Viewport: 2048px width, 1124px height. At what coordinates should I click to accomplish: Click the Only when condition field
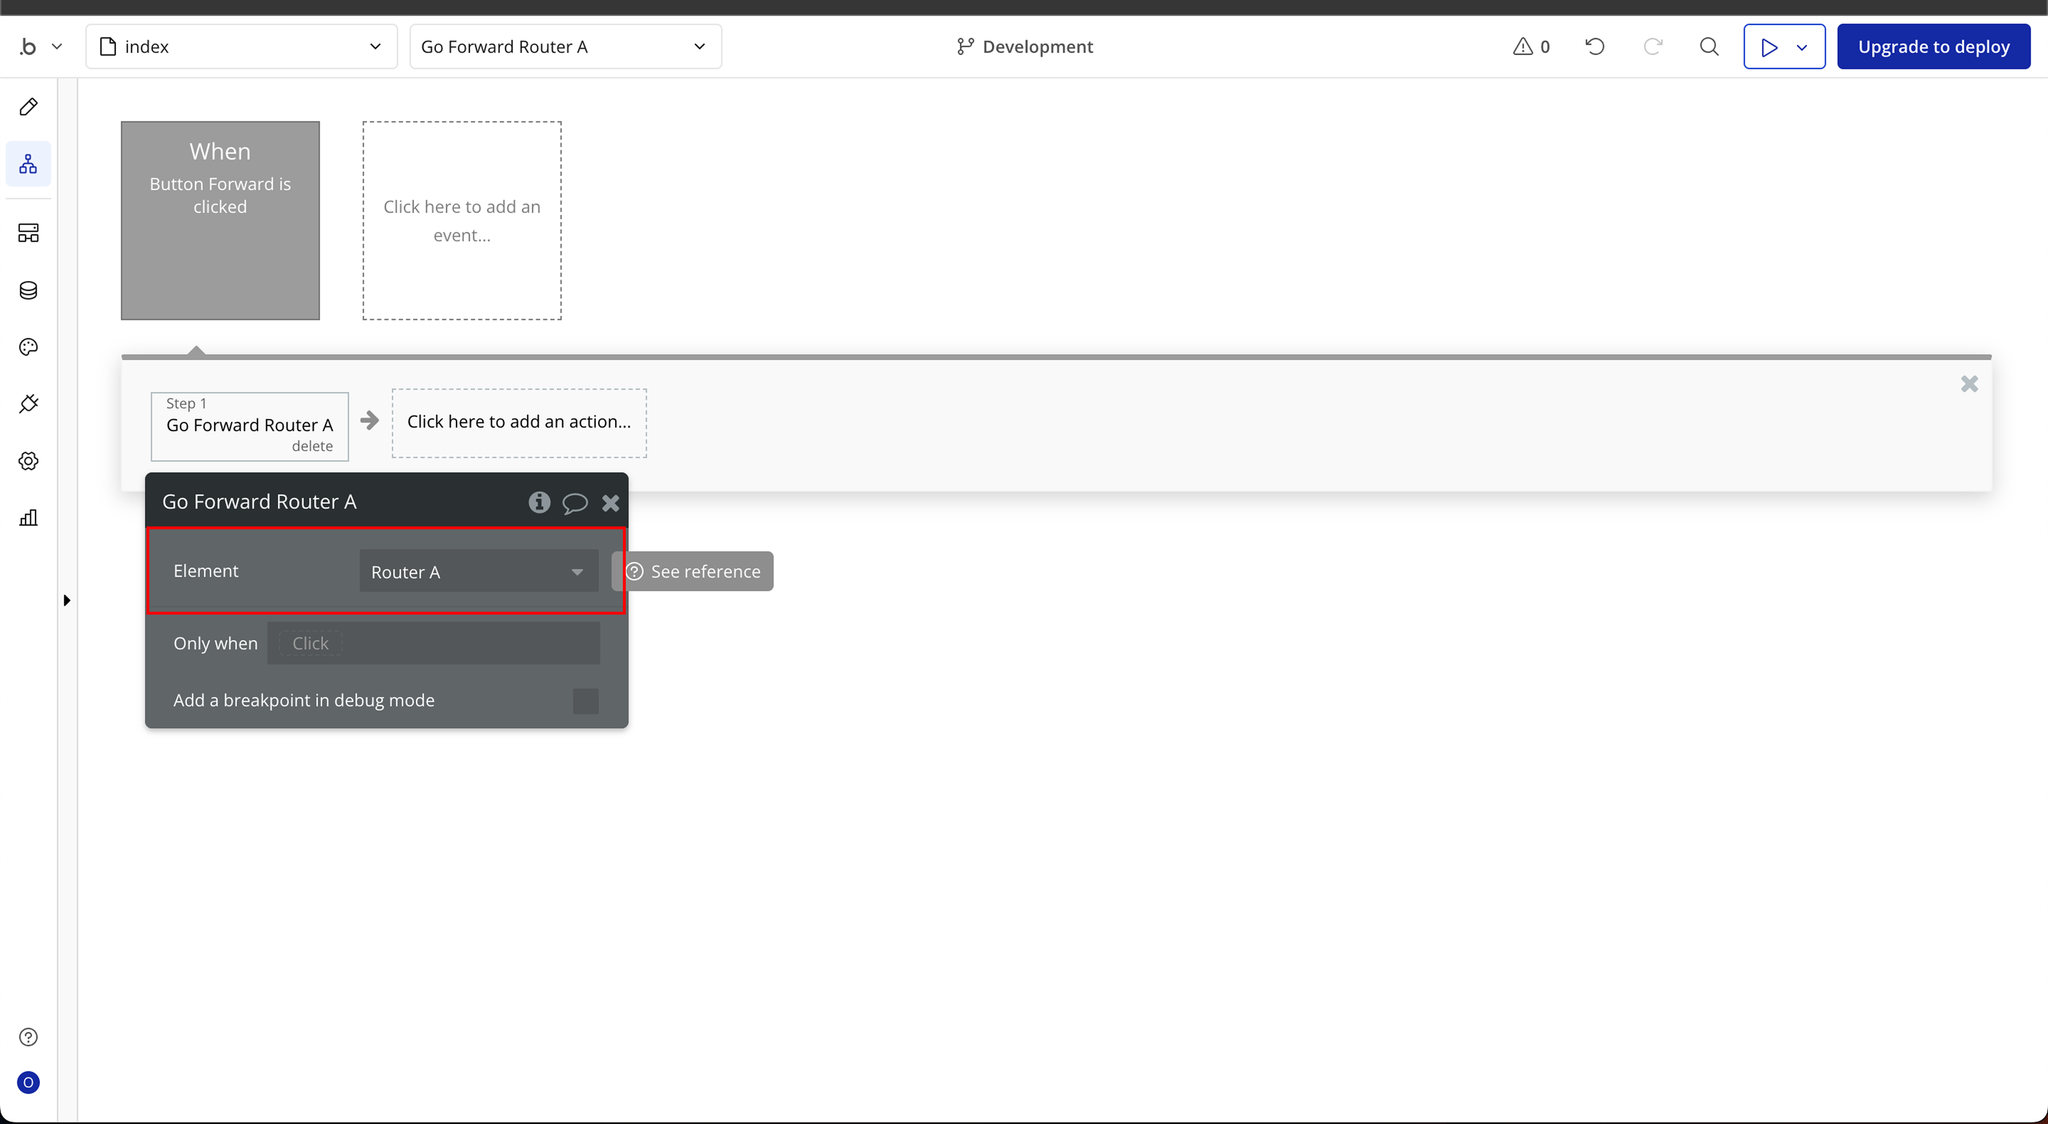coord(434,644)
